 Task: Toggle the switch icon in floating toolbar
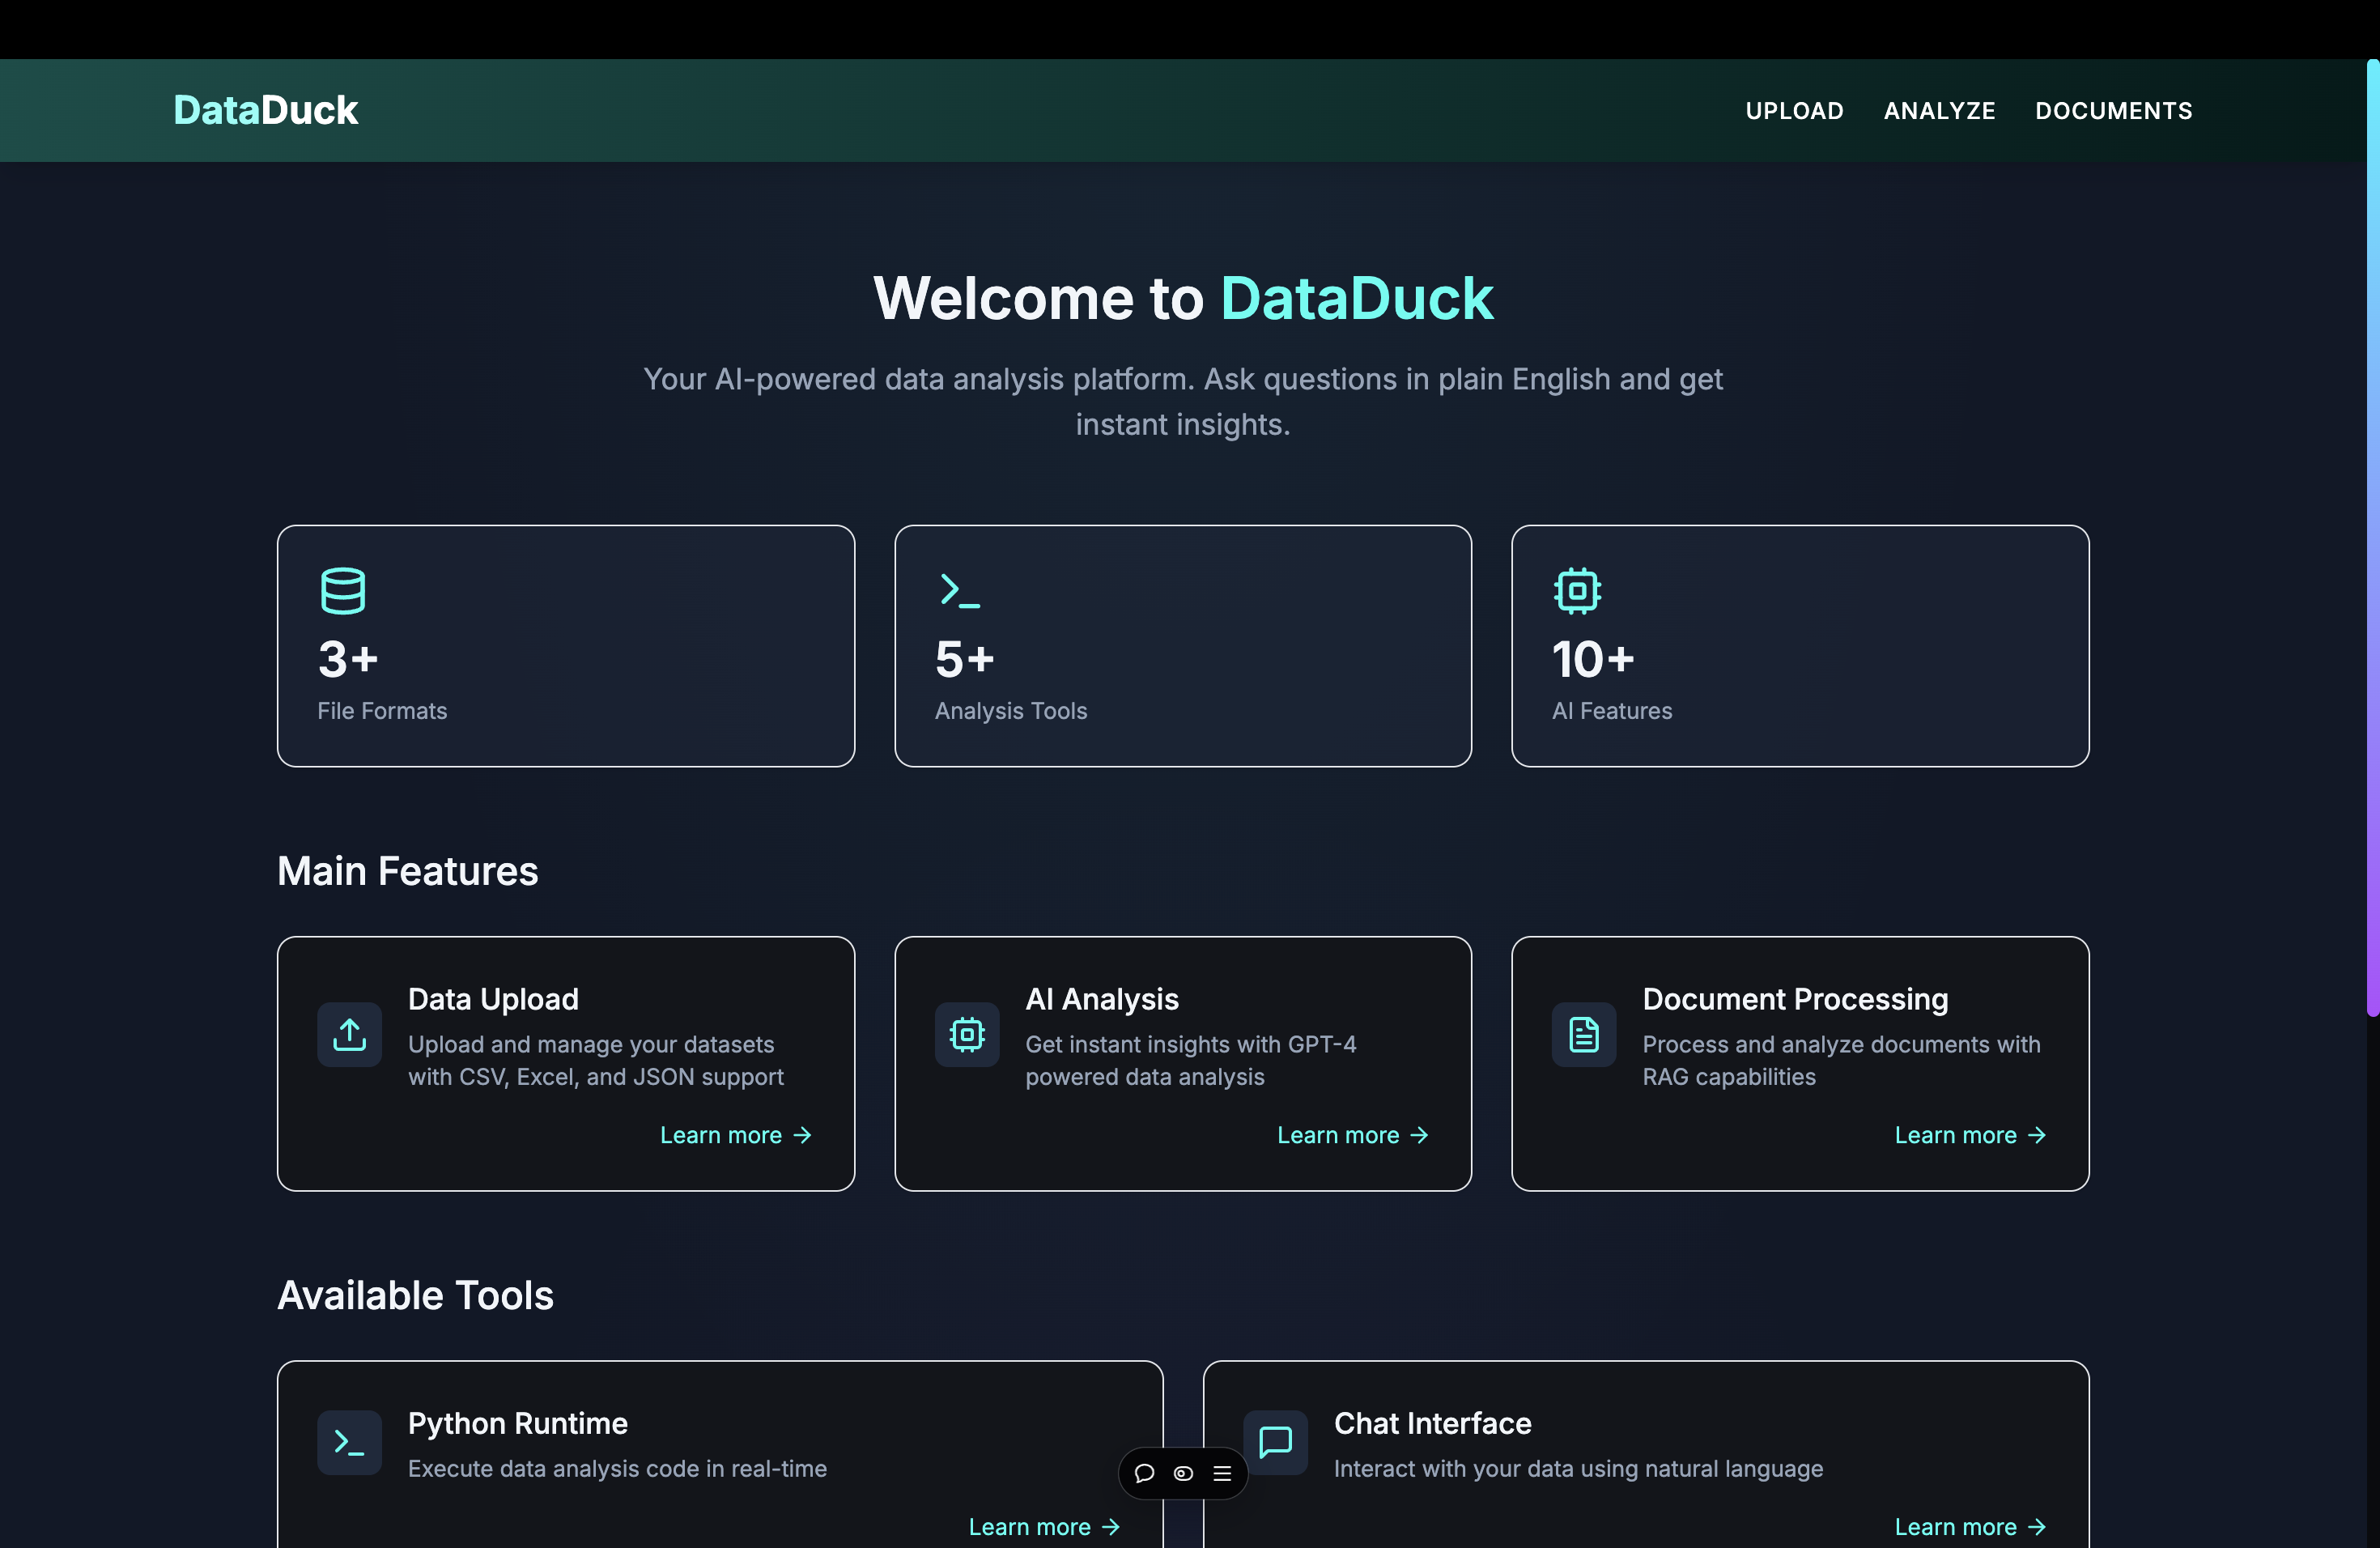point(1183,1473)
